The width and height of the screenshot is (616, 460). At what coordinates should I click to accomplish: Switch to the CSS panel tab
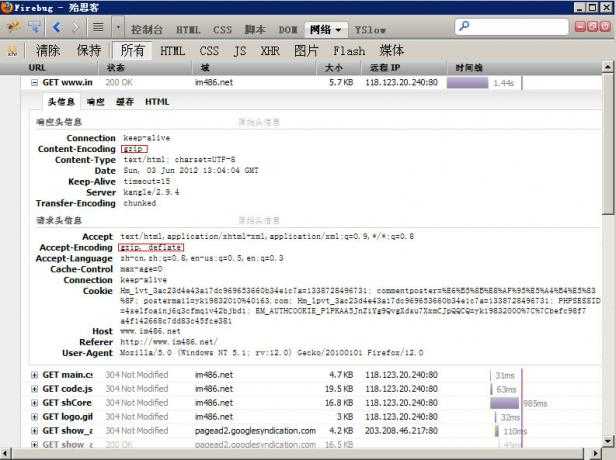click(222, 29)
